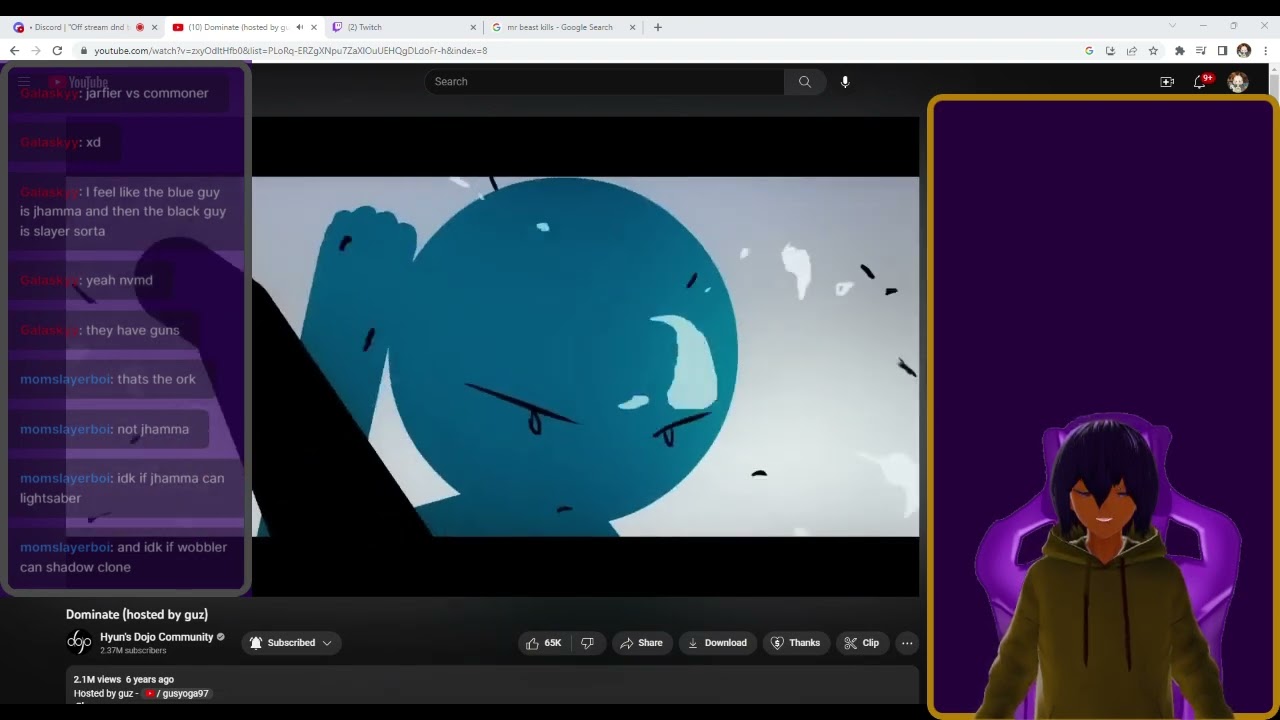Open more actions three-dot button under video
Screen dimensions: 1280x720
[907, 643]
